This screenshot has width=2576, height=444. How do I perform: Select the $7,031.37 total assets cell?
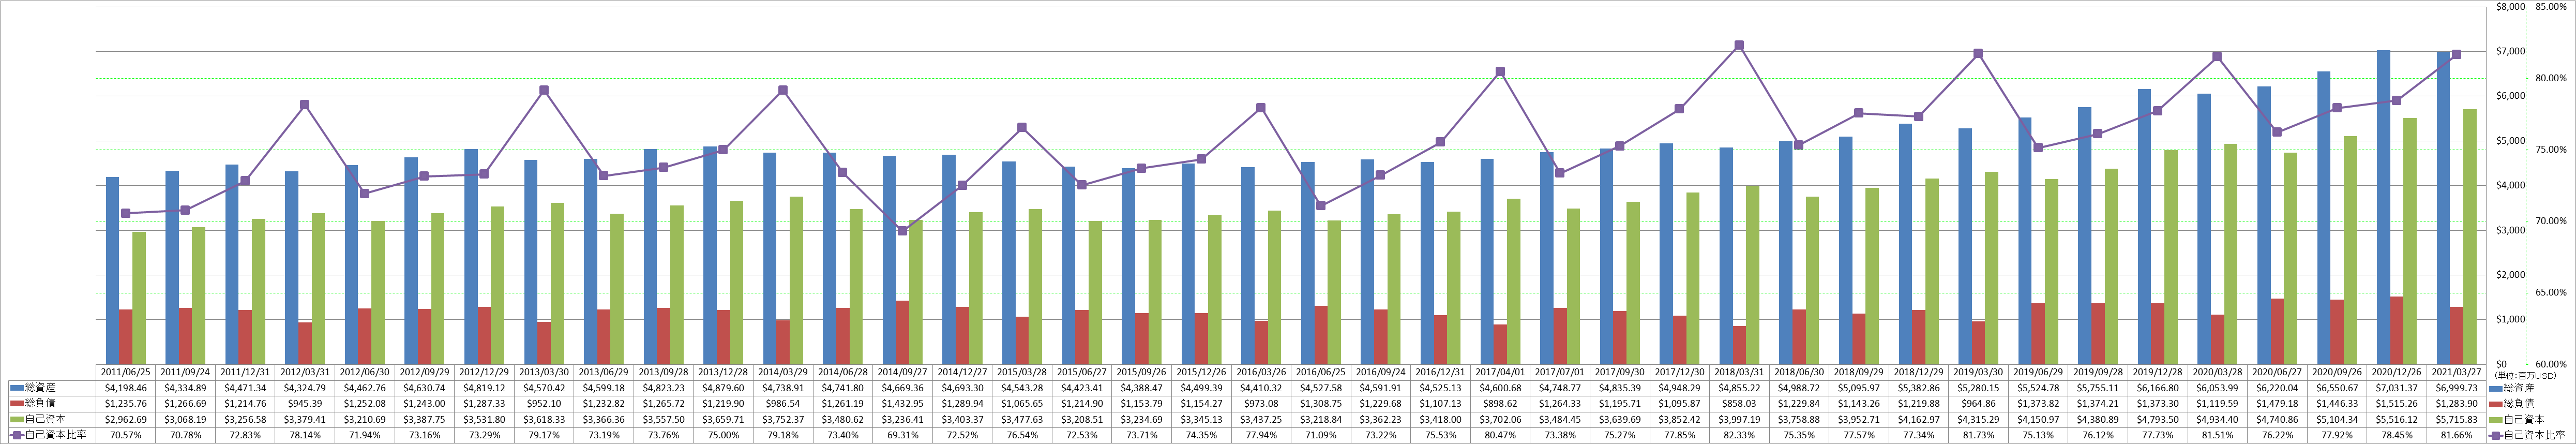2398,387
